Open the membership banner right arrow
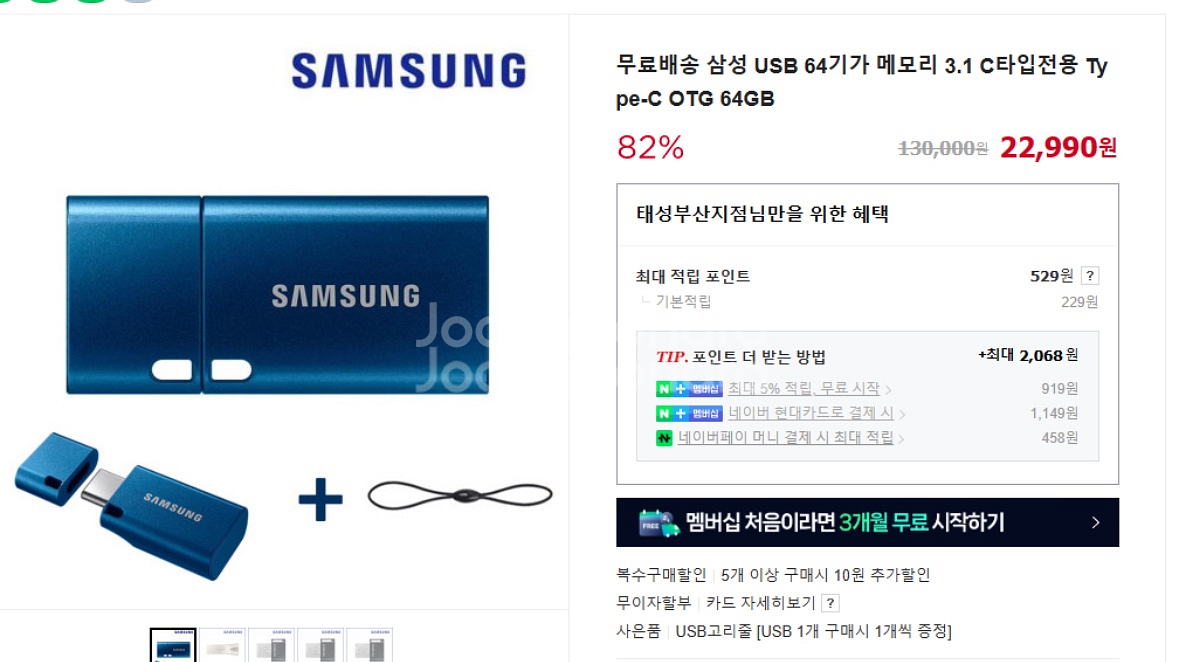Image resolution: width=1179 pixels, height=662 pixels. pos(1096,522)
